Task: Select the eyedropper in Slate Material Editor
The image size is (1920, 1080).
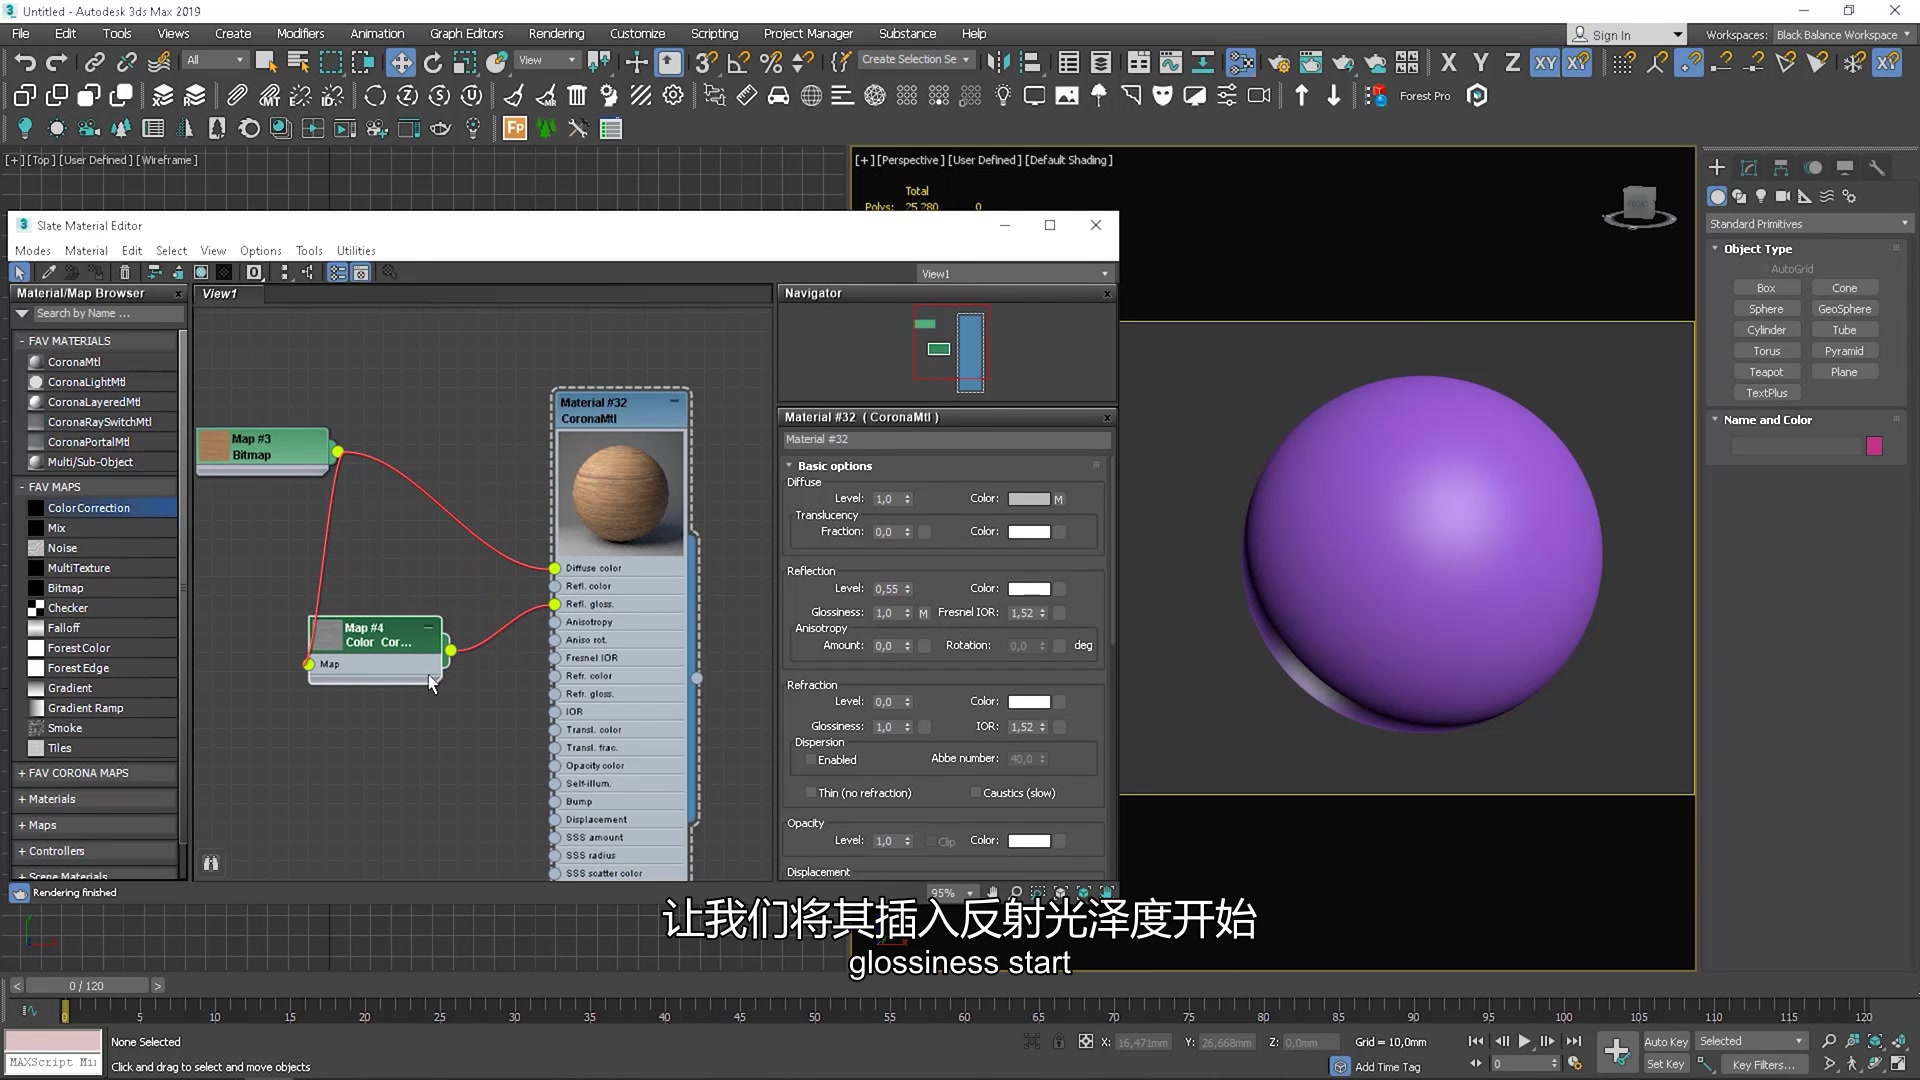Action: [x=48, y=272]
